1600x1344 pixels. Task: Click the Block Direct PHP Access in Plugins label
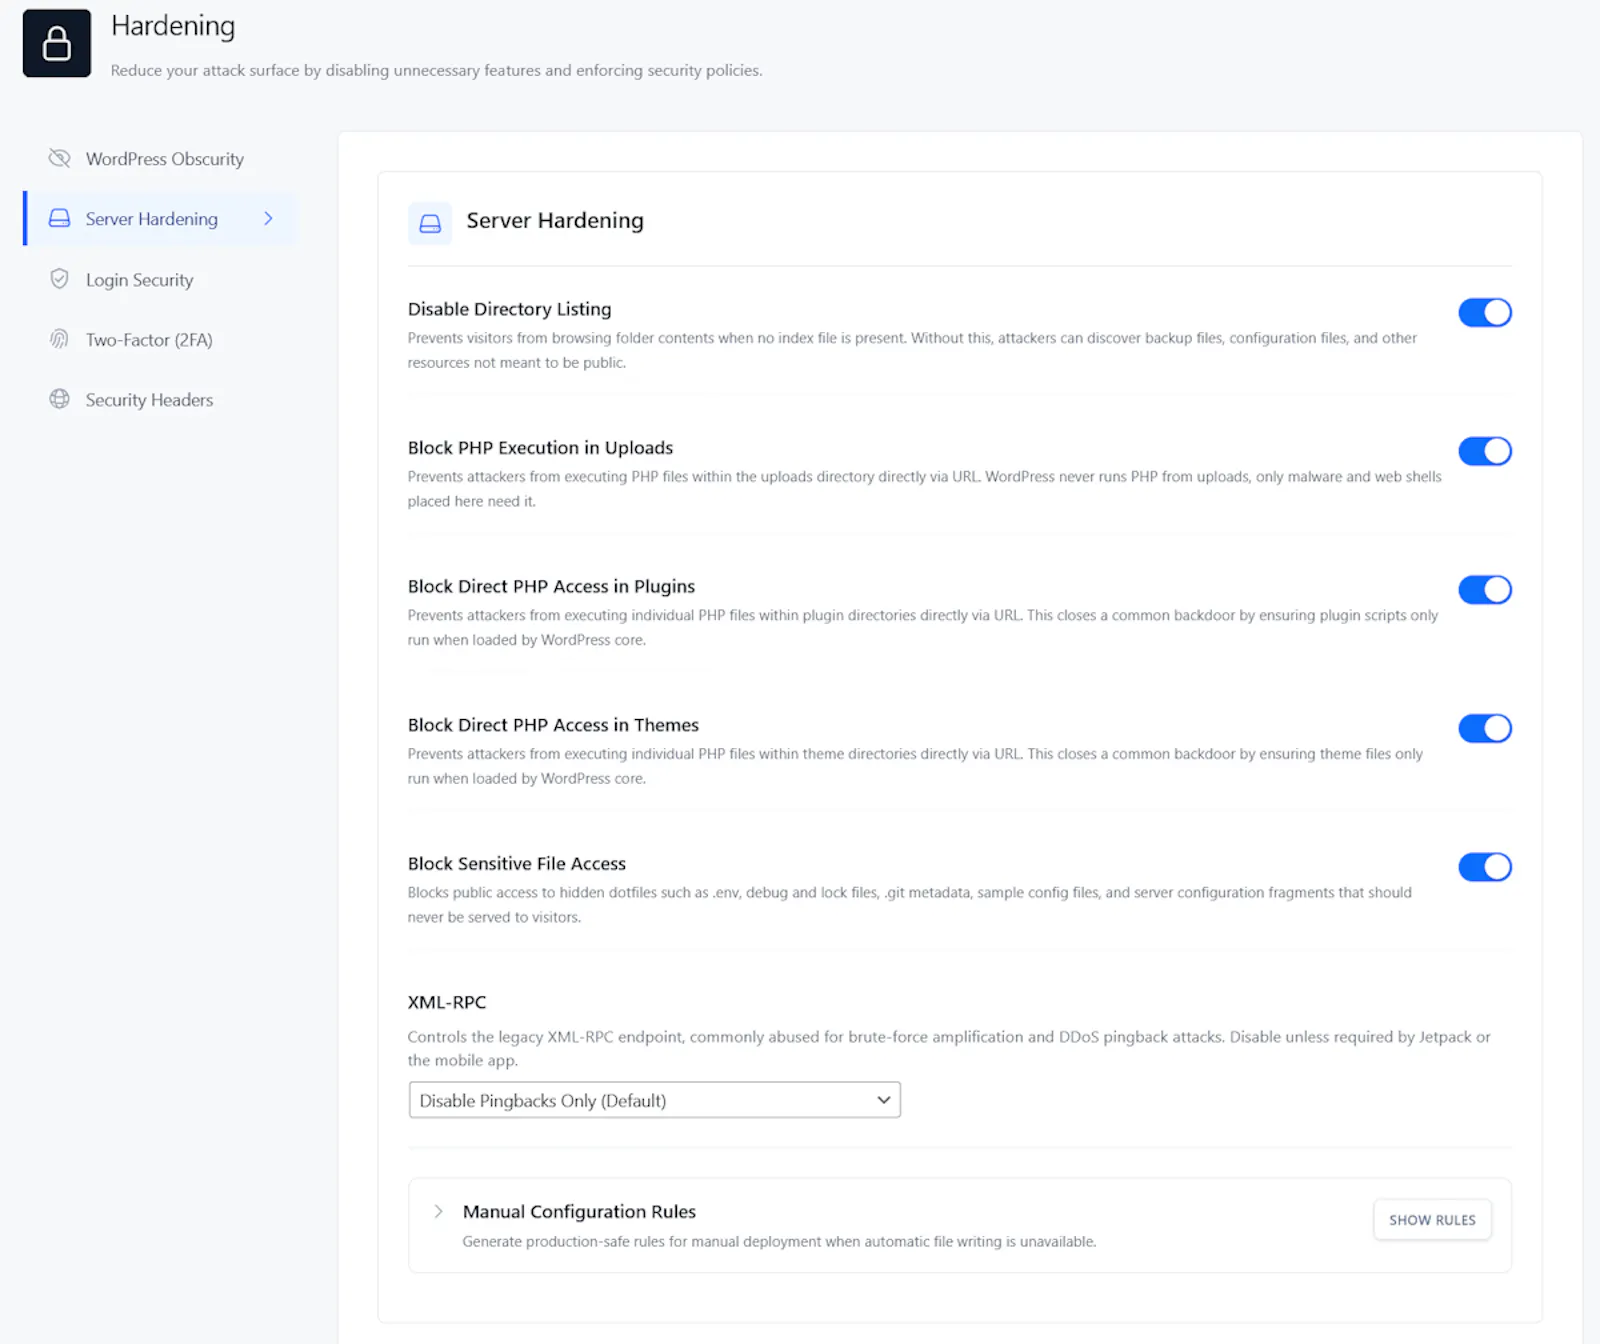coord(551,586)
